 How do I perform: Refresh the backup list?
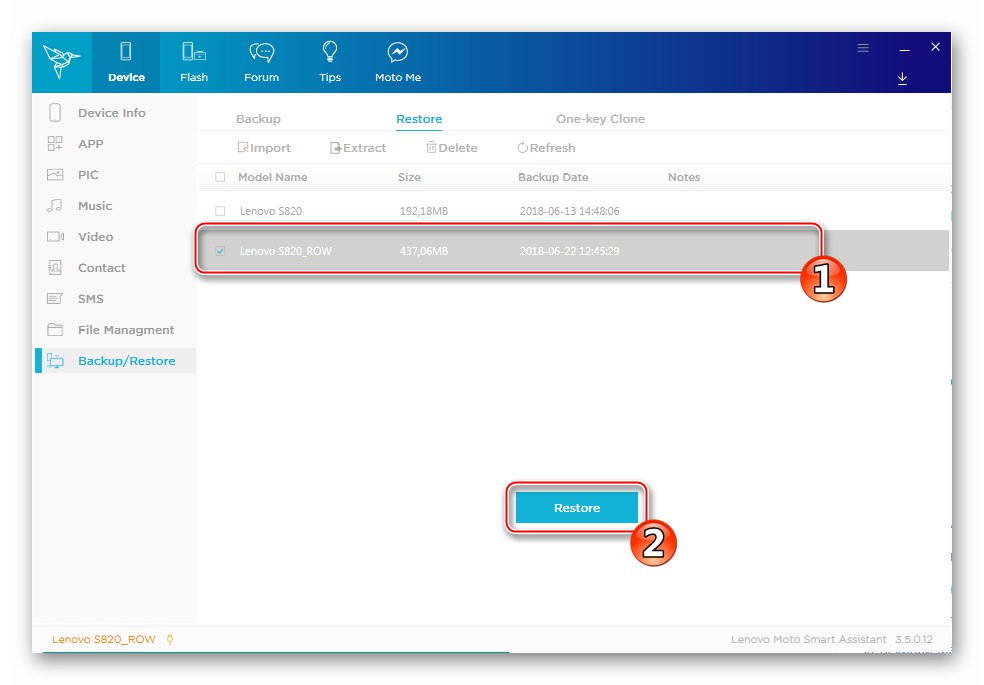(x=546, y=148)
